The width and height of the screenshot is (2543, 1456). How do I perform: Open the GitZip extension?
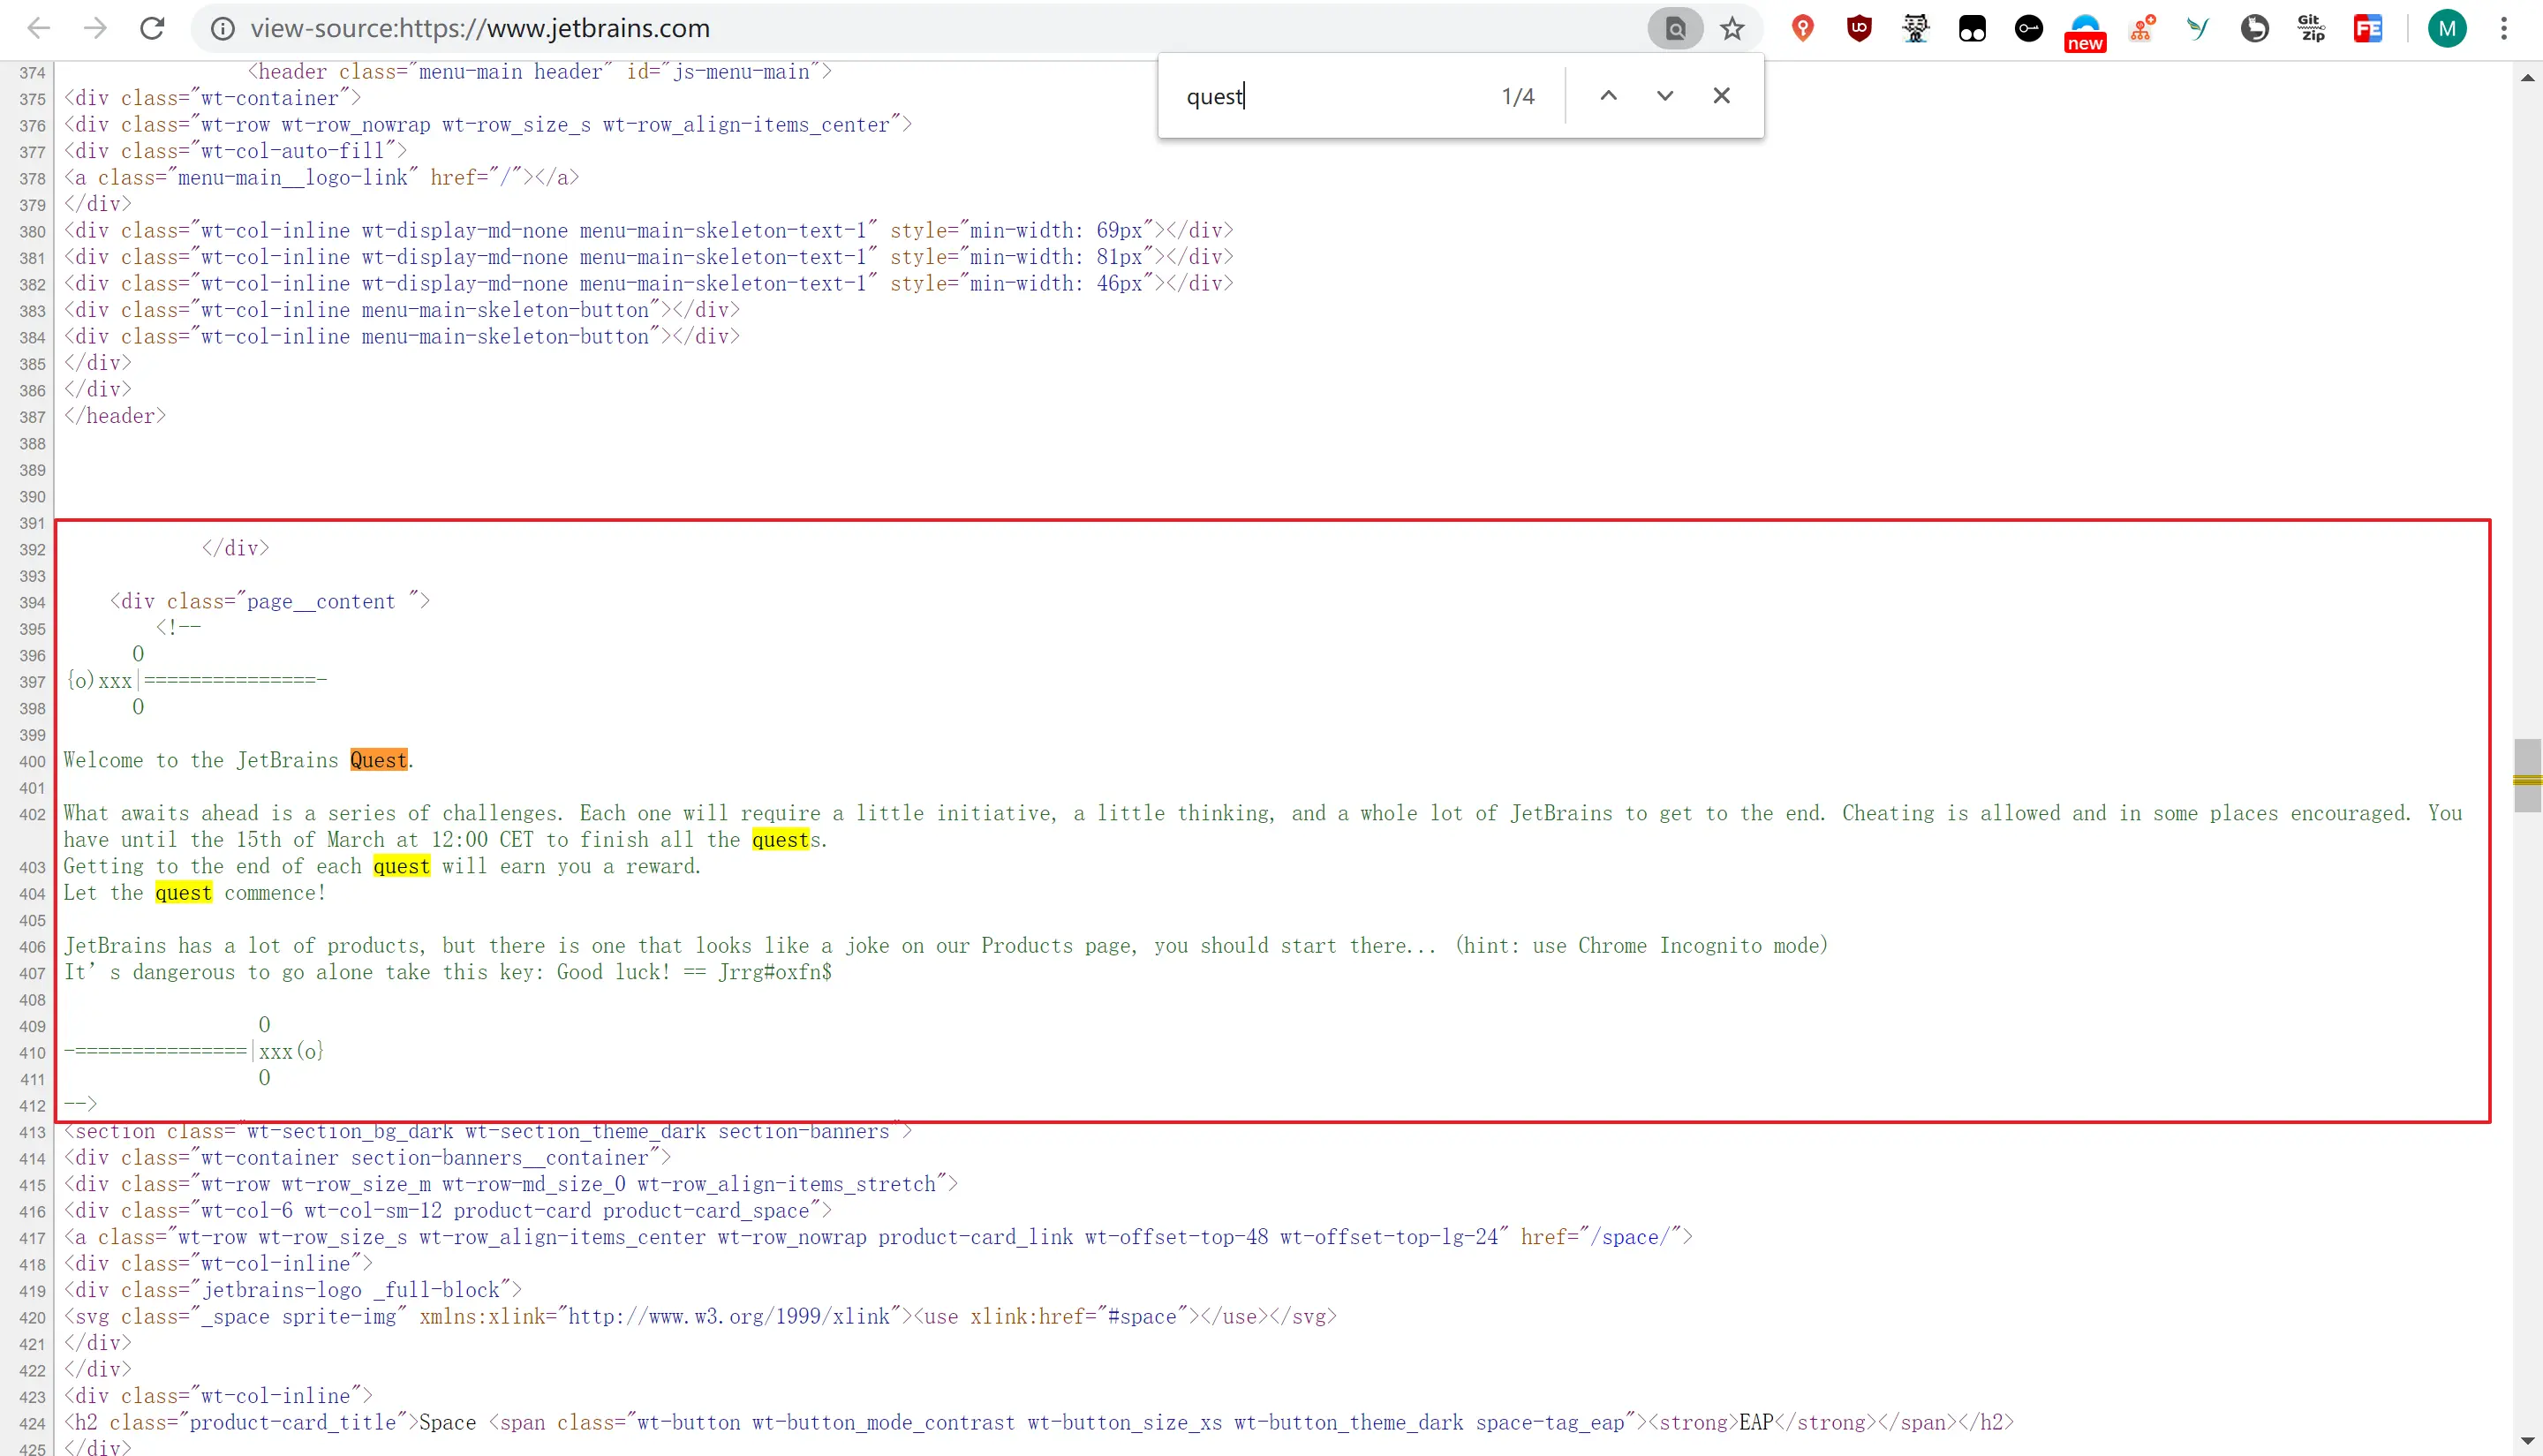[2311, 28]
